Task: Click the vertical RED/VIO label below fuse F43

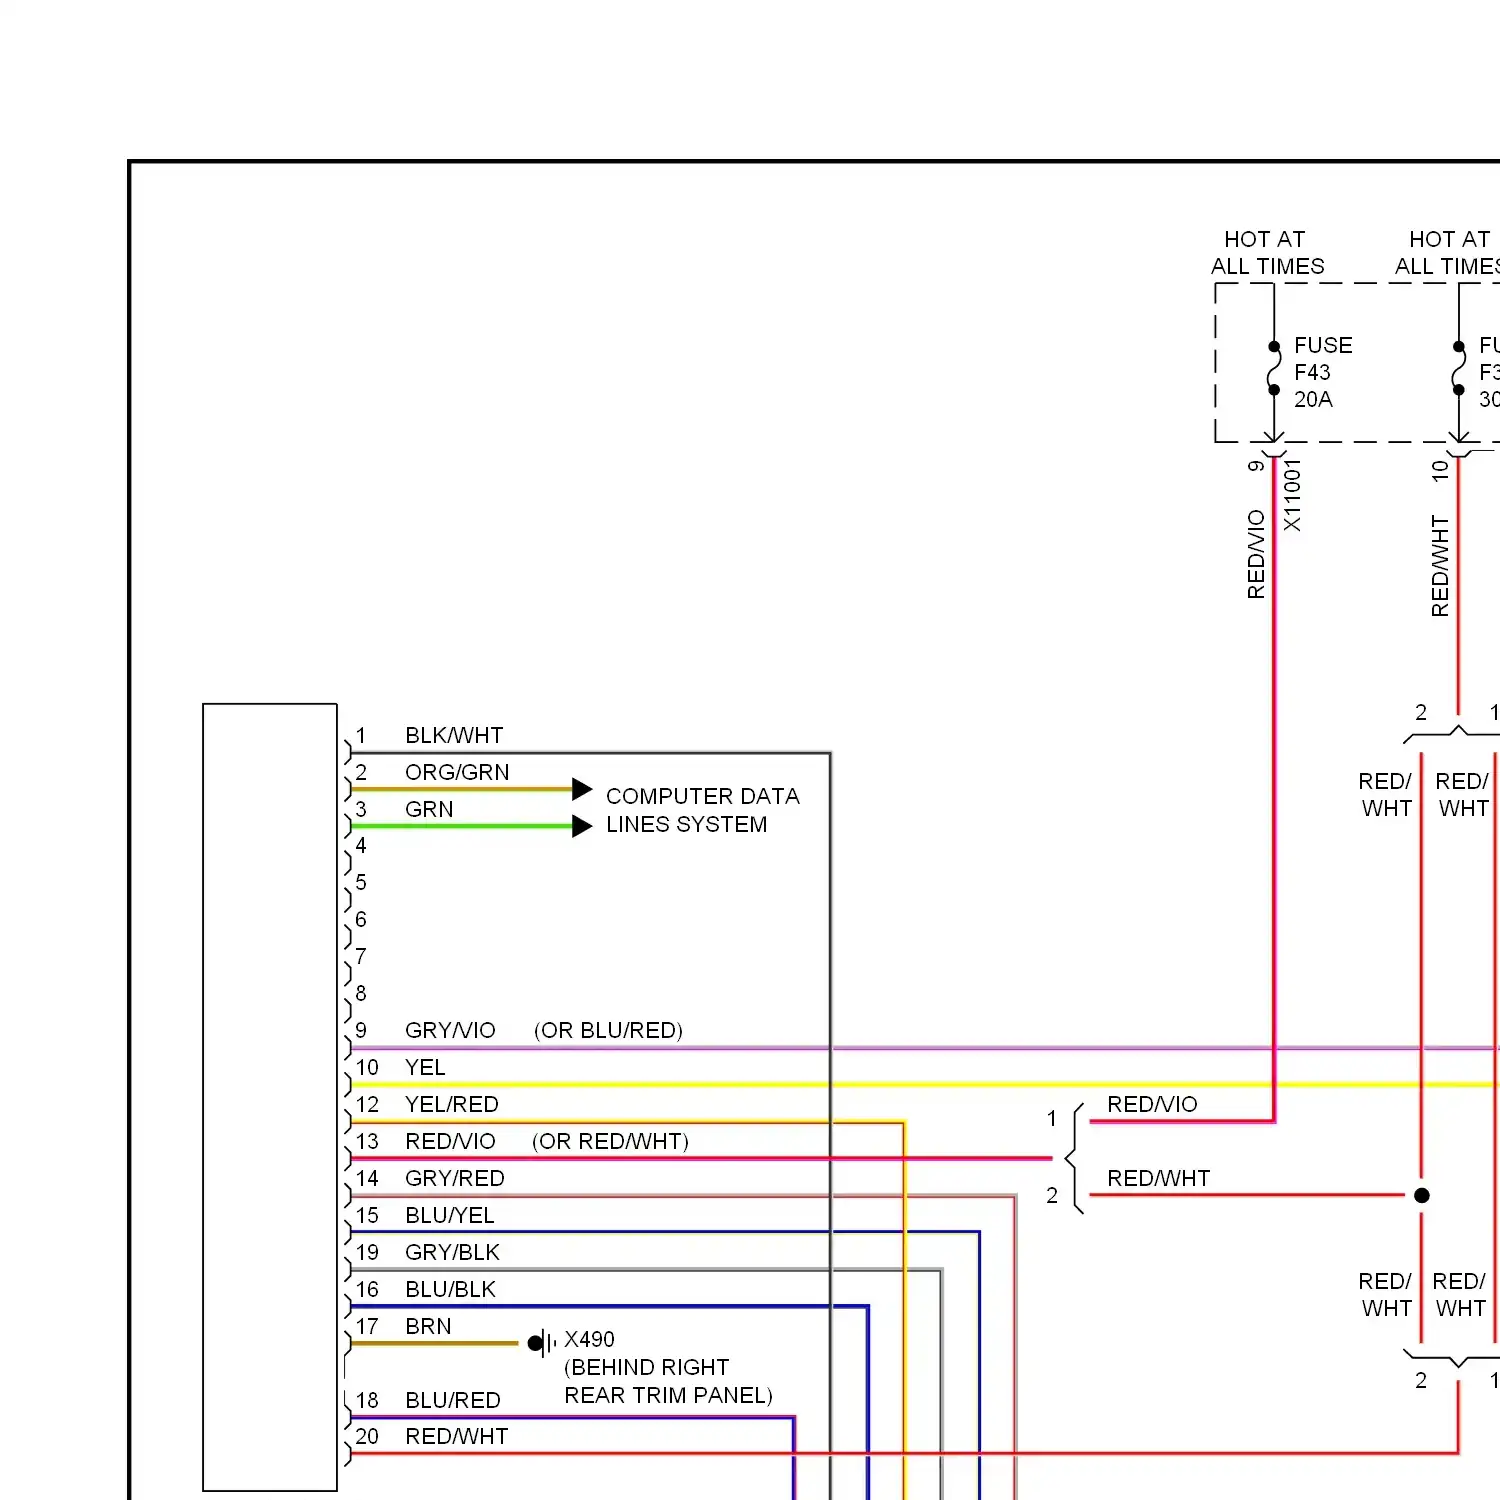Action: pyautogui.click(x=1256, y=554)
